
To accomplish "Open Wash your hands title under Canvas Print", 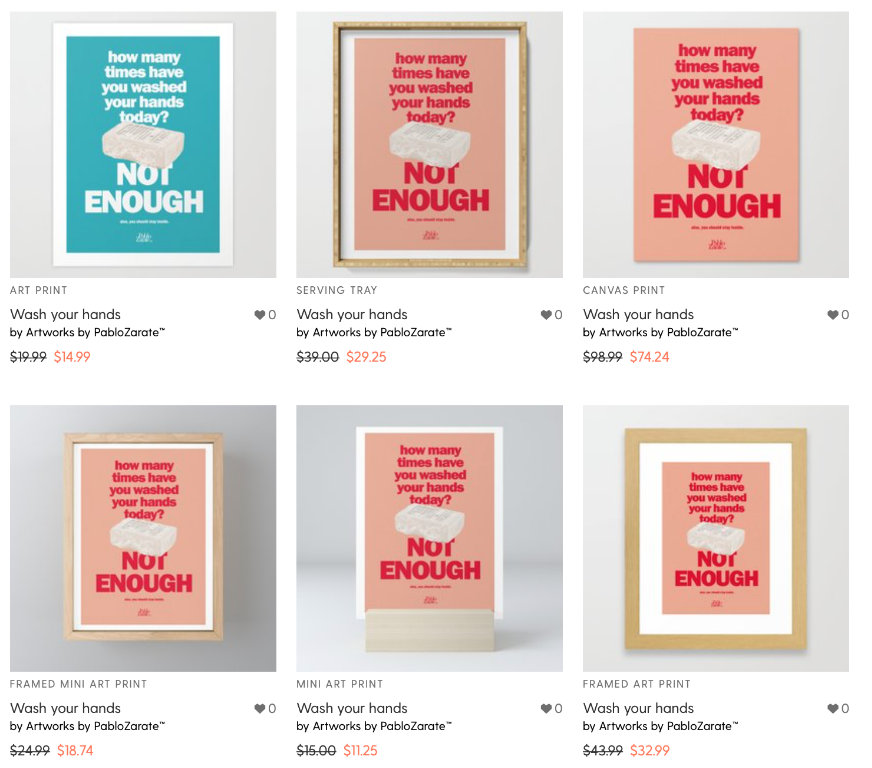I will tap(638, 315).
